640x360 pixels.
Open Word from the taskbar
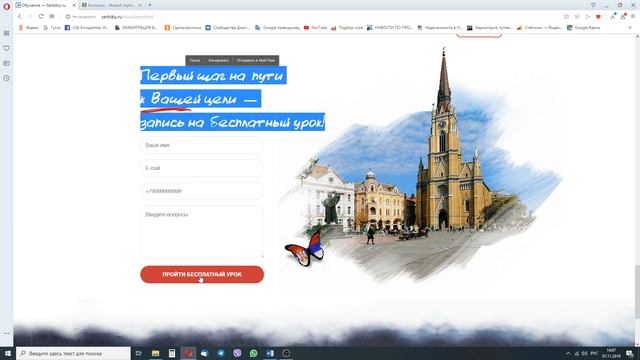point(270,353)
